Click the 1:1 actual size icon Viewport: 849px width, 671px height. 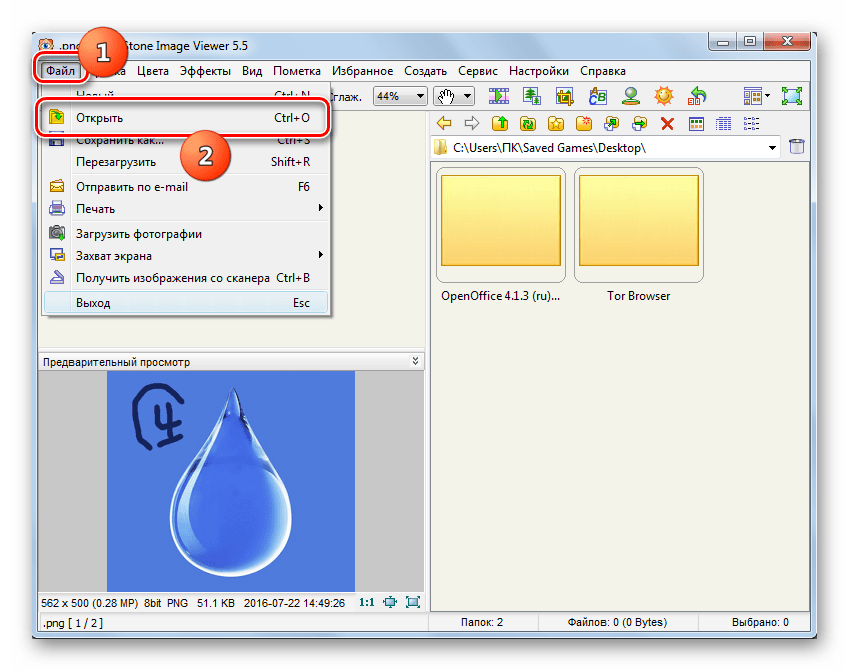tap(366, 602)
